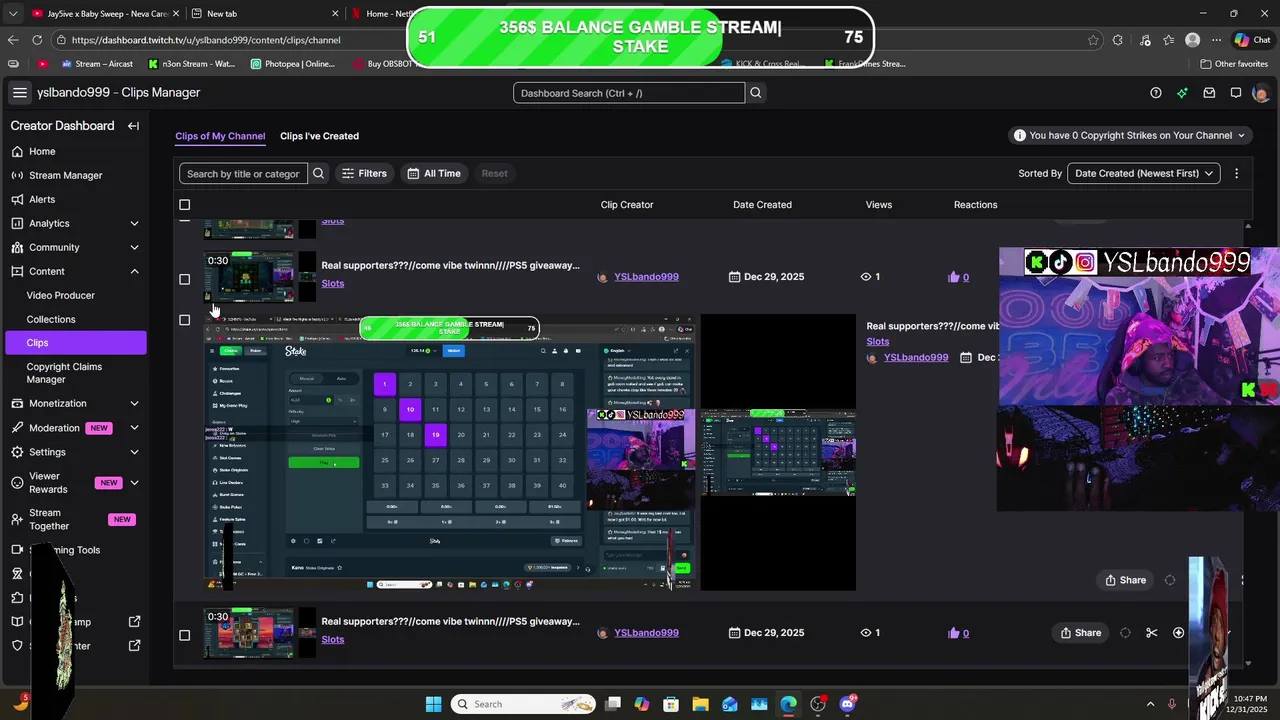Open the help question mark icon
The height and width of the screenshot is (720, 1280).
[1156, 93]
